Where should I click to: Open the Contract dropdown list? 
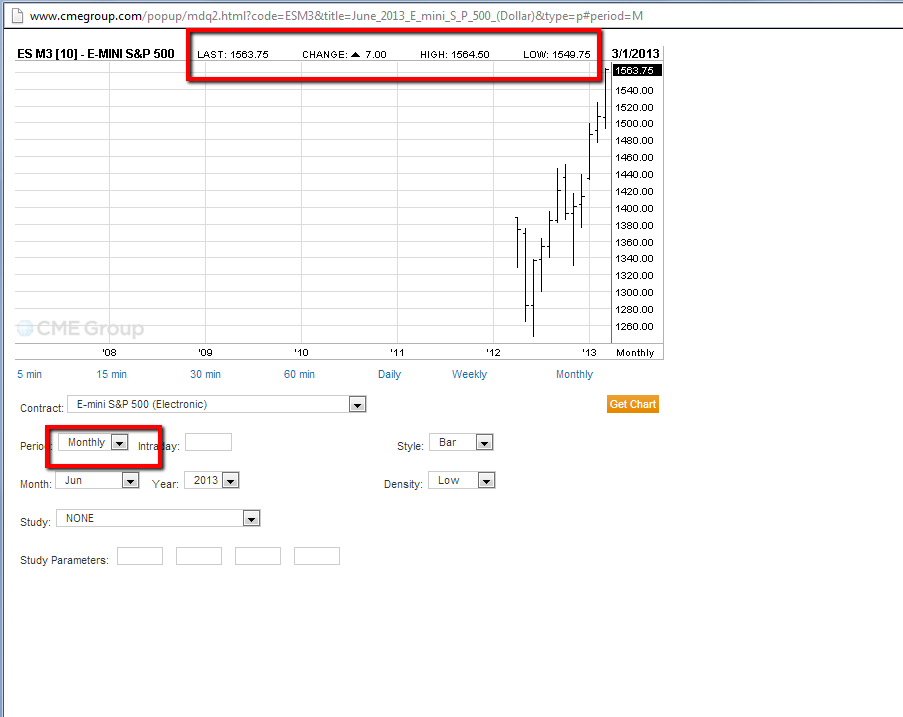(217, 404)
